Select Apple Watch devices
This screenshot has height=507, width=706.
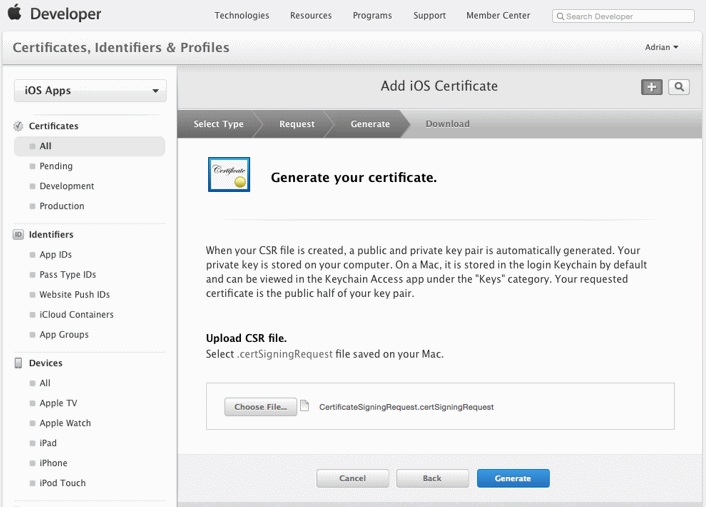click(65, 423)
